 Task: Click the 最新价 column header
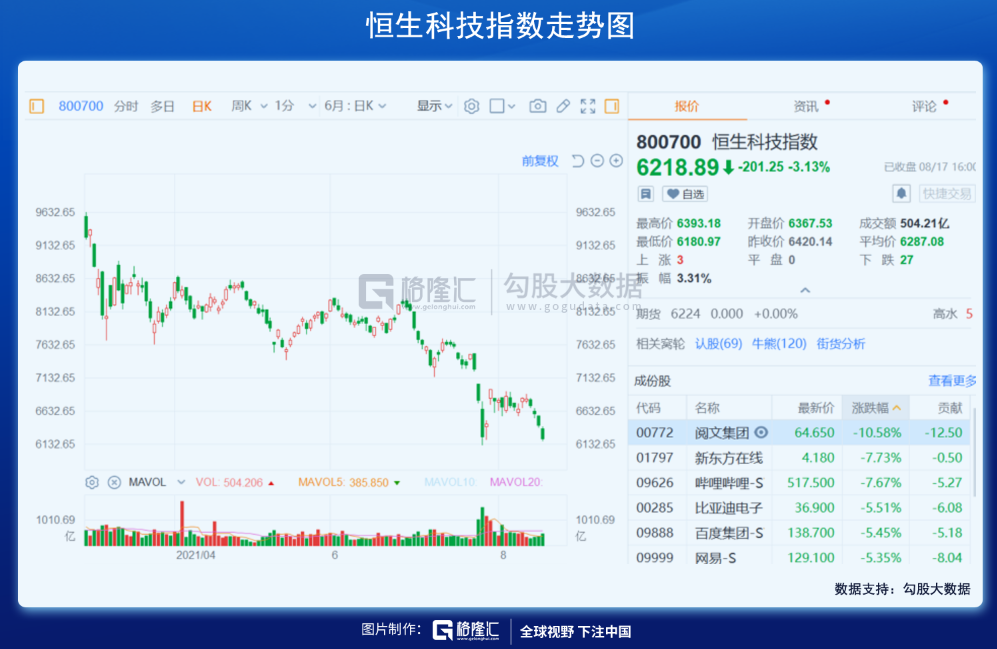pos(816,407)
